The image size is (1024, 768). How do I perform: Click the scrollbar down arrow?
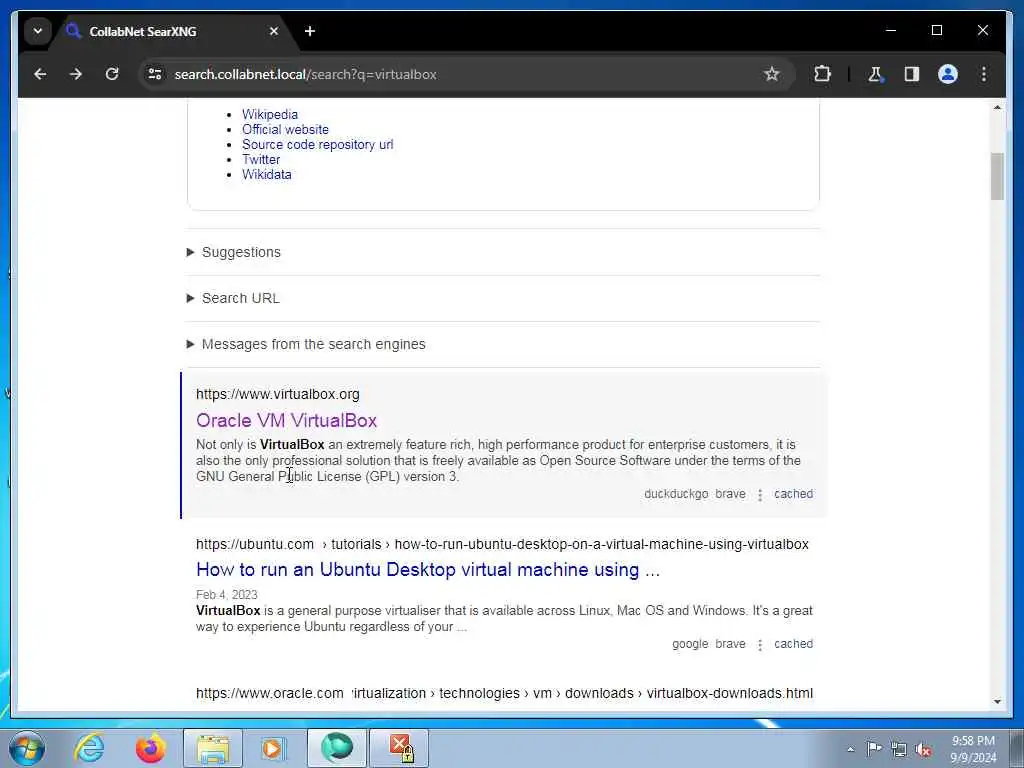pyautogui.click(x=997, y=701)
